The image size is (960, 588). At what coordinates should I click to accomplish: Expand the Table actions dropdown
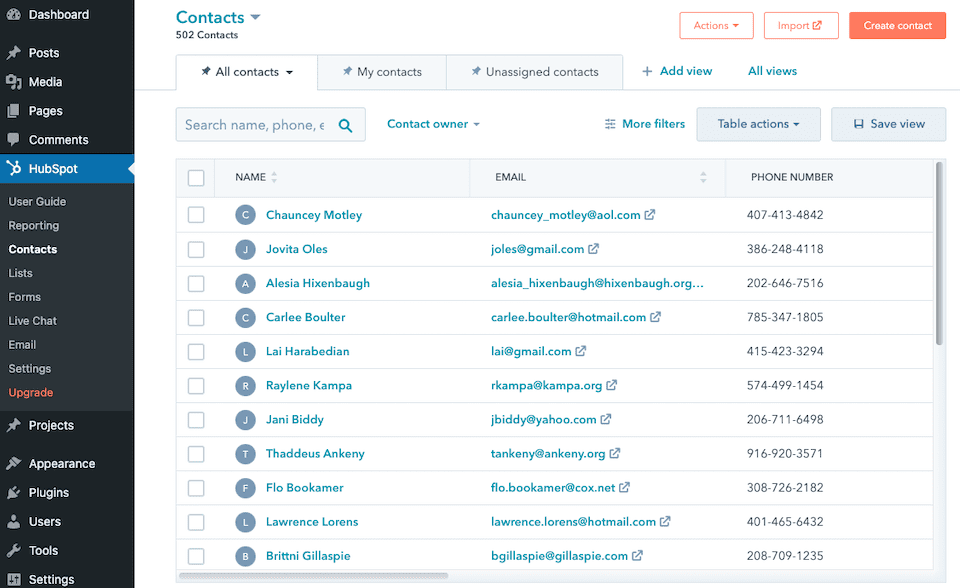[758, 124]
